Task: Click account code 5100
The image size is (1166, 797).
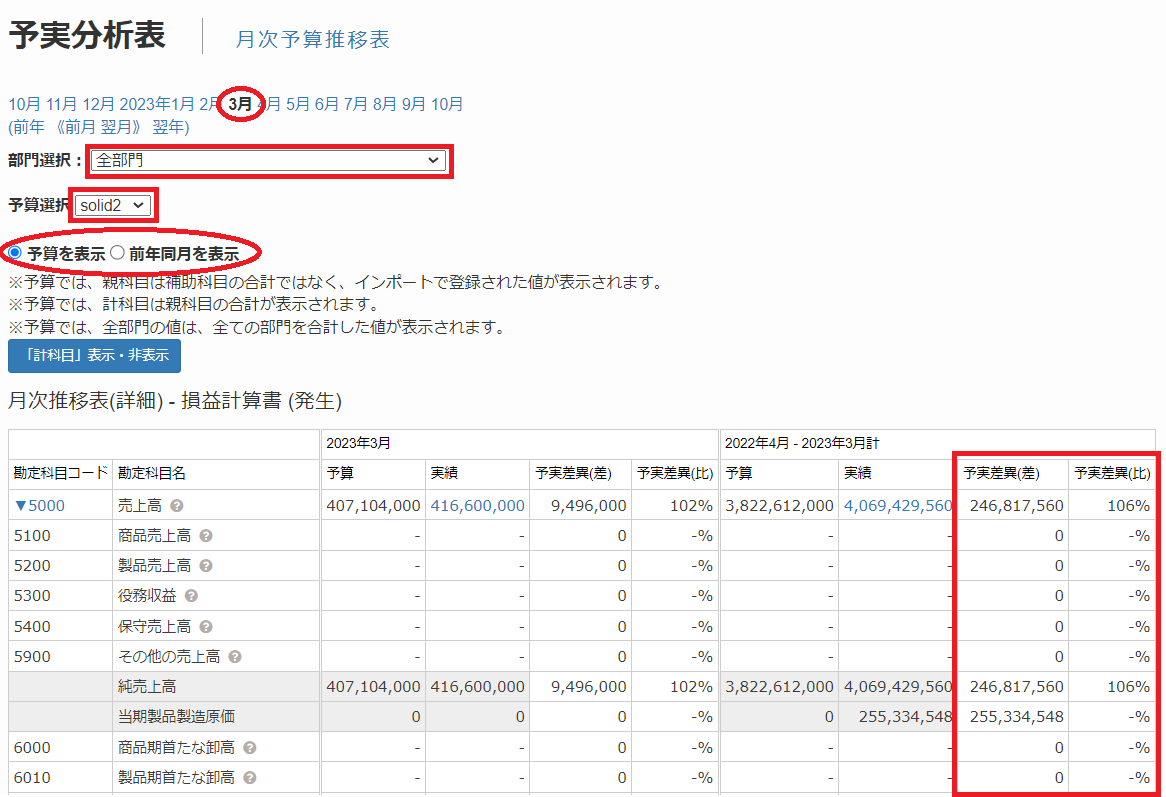Action: pyautogui.click(x=32, y=535)
